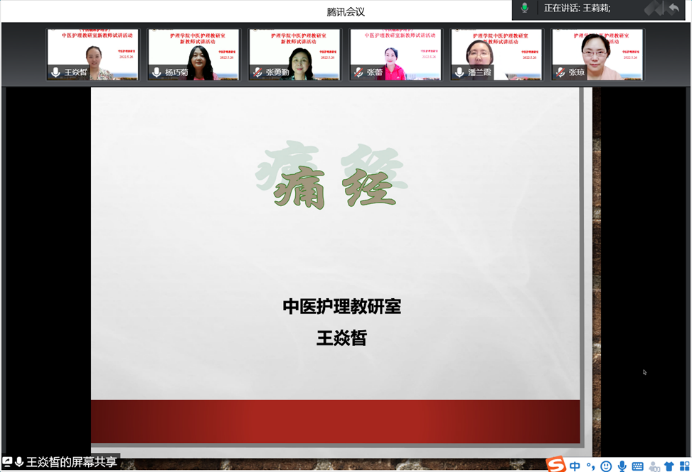
Task: Select 杨巧菊 participant video thumbnail
Action: pyautogui.click(x=193, y=54)
